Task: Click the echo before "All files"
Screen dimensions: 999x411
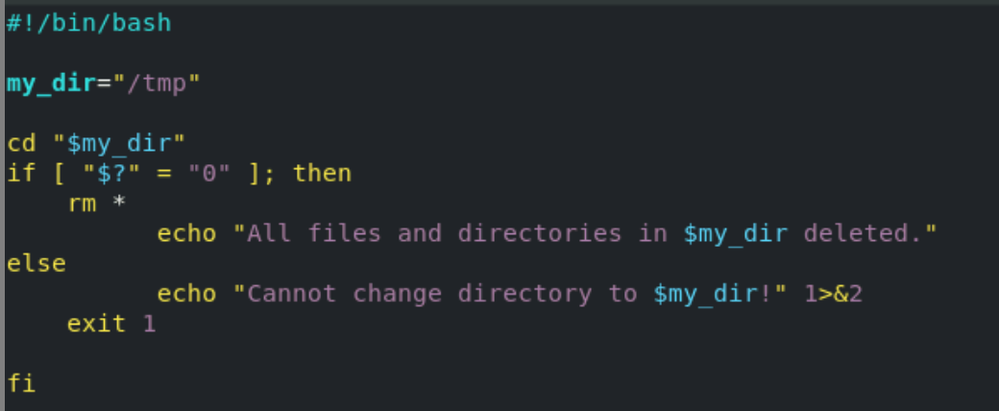Action: tap(186, 233)
